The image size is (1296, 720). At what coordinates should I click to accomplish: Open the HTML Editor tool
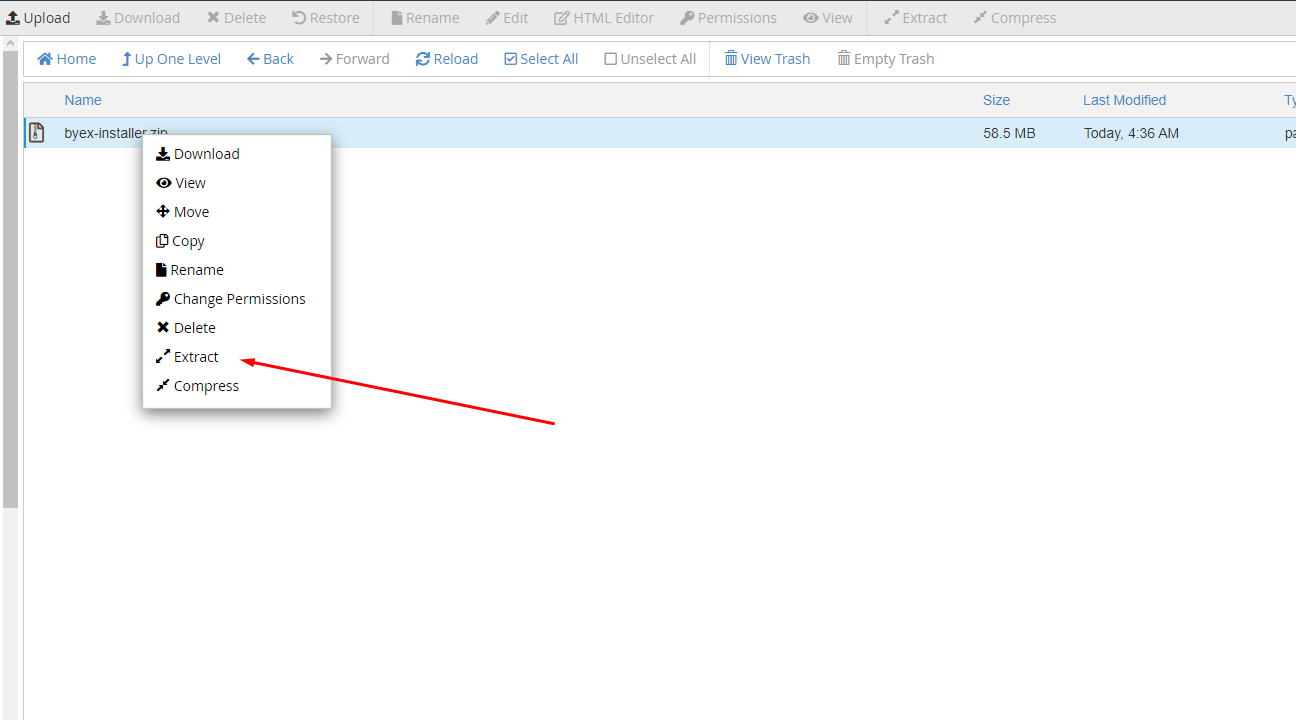click(x=604, y=18)
